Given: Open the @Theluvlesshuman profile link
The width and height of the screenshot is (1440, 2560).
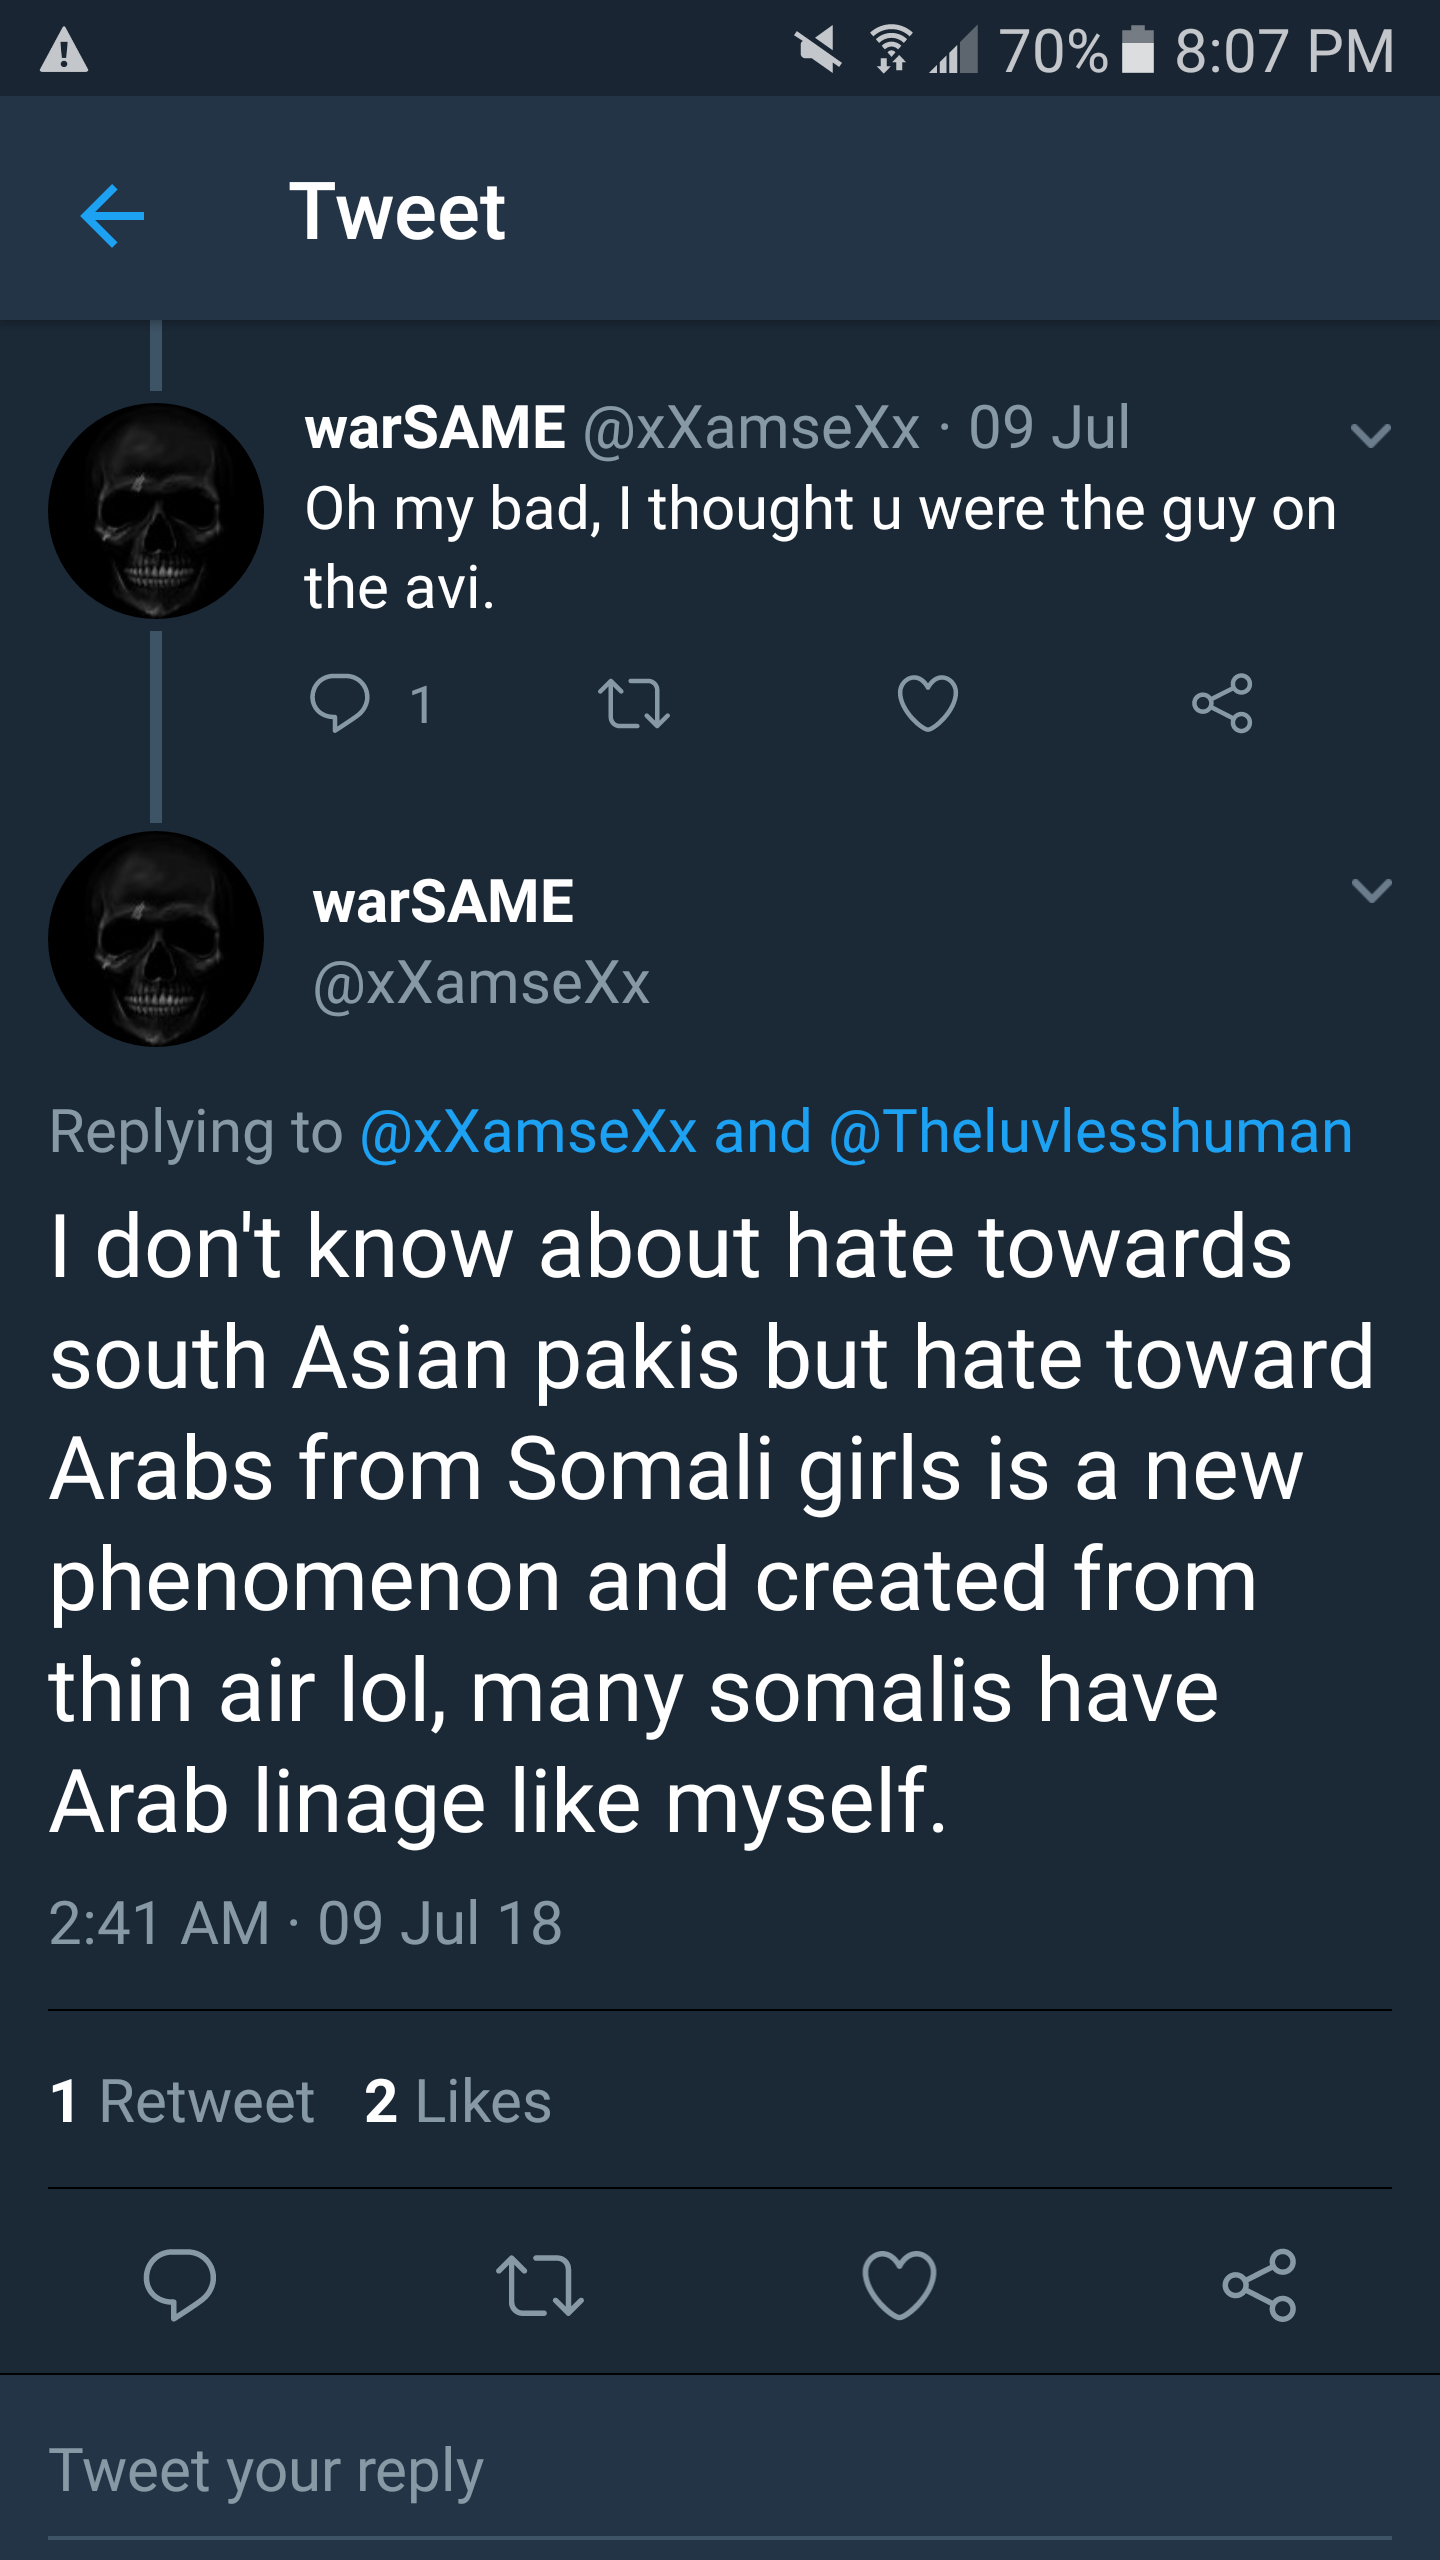Looking at the screenshot, I should pos(1090,1132).
